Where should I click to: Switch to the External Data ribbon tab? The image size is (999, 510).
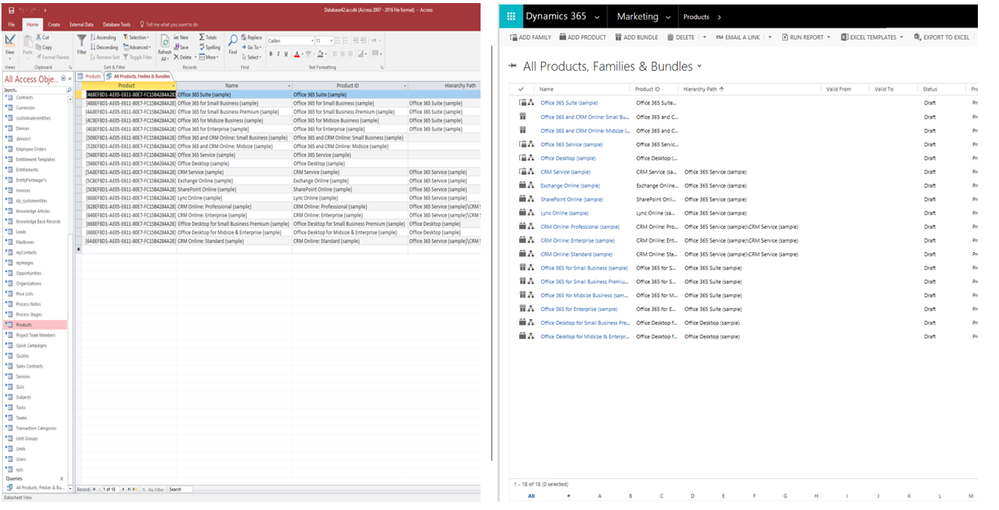click(x=82, y=24)
